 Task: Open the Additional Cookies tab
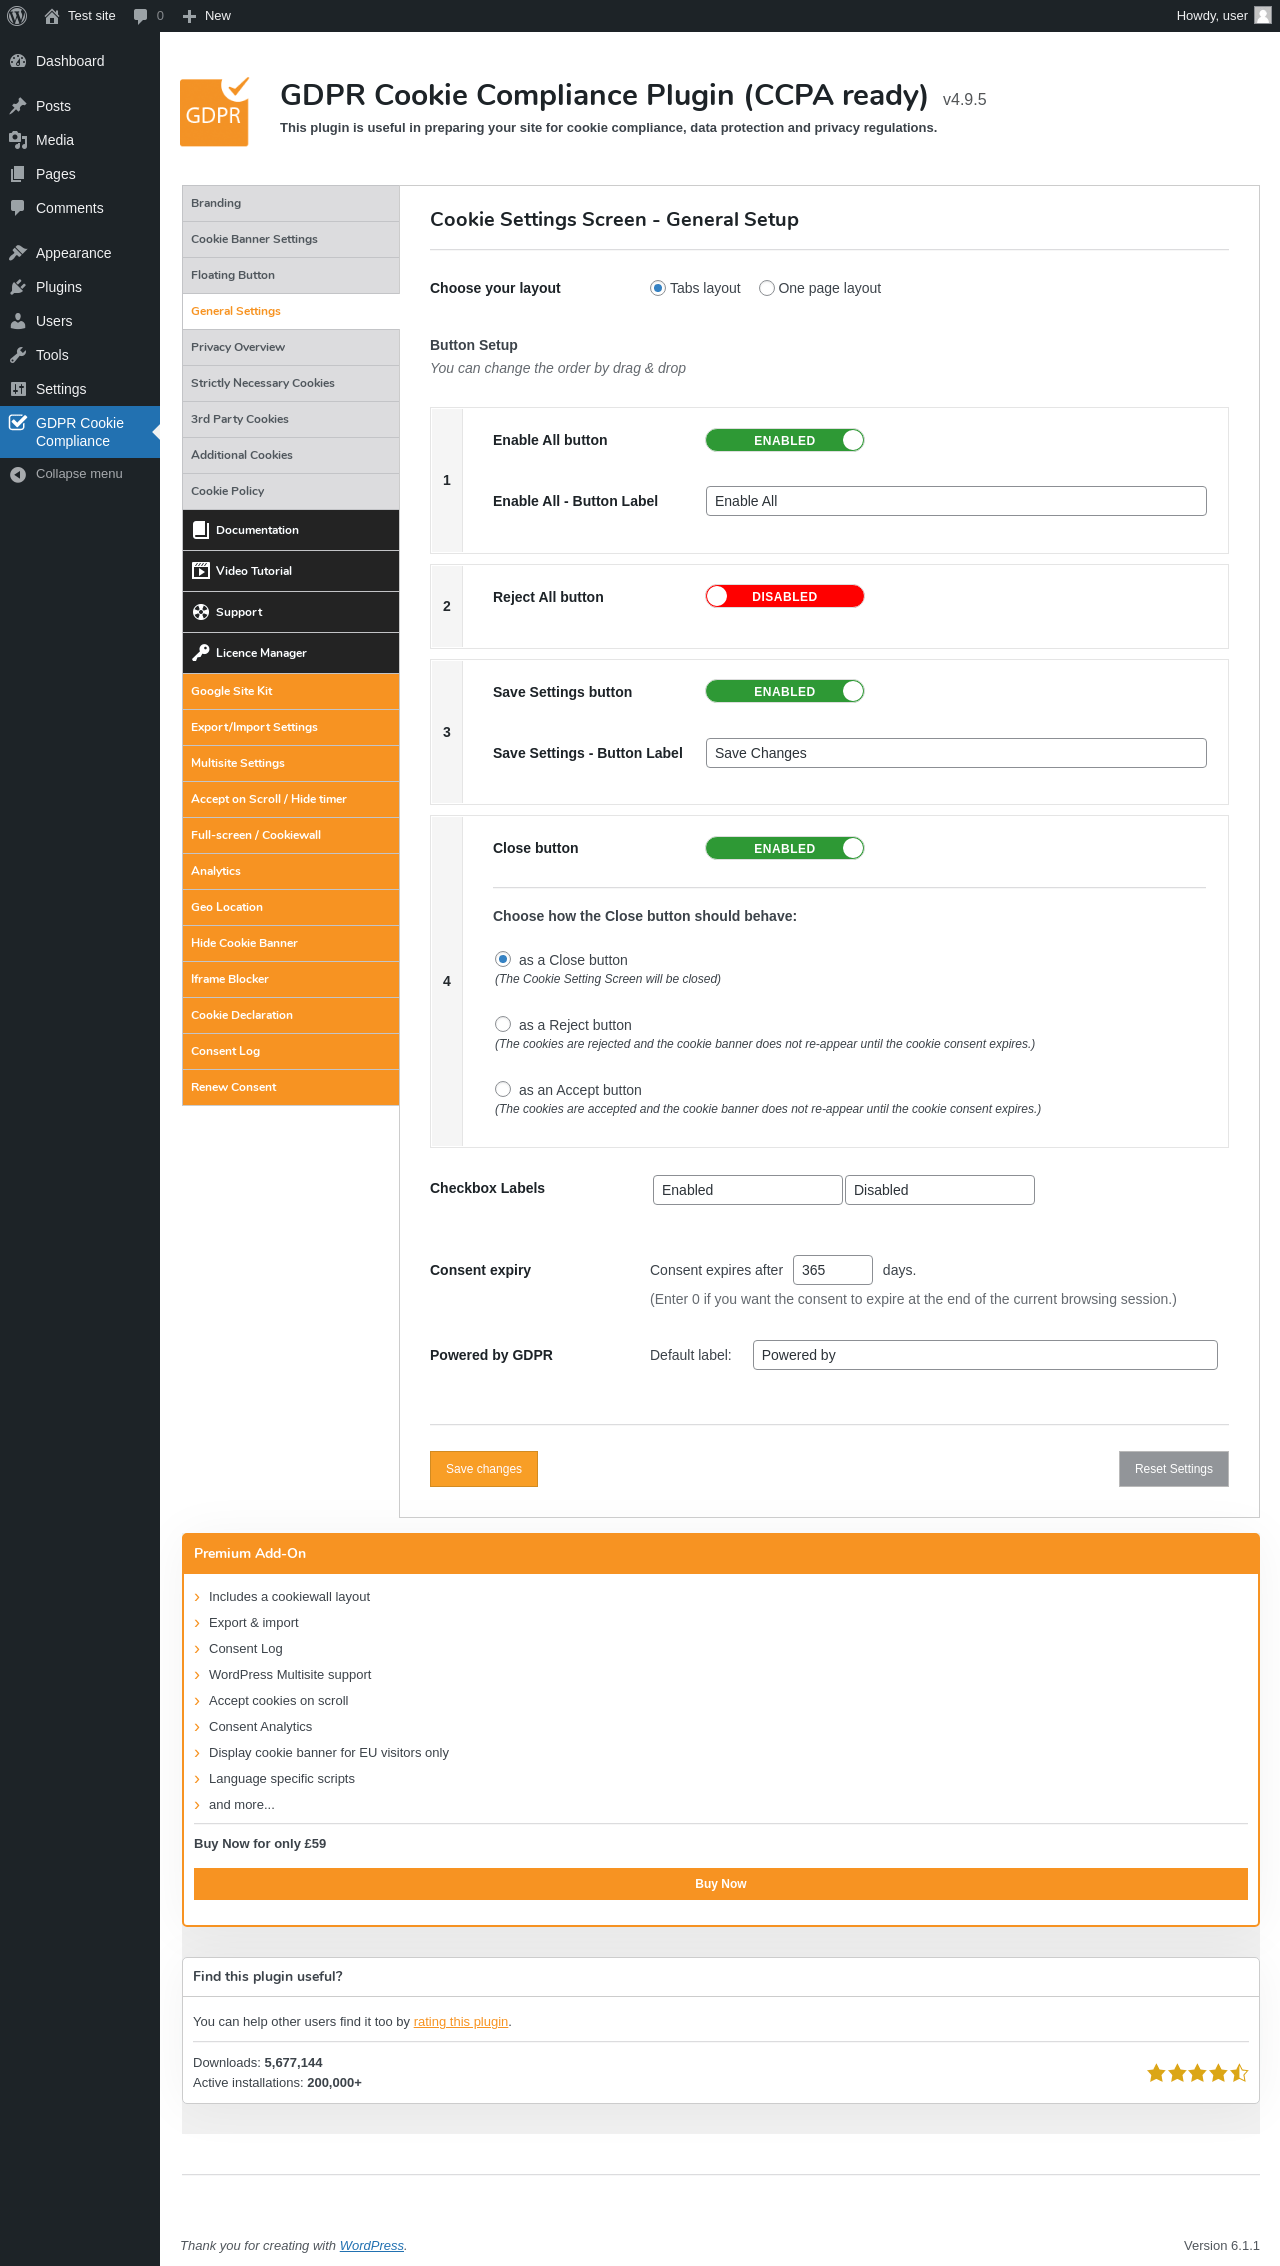tap(291, 455)
